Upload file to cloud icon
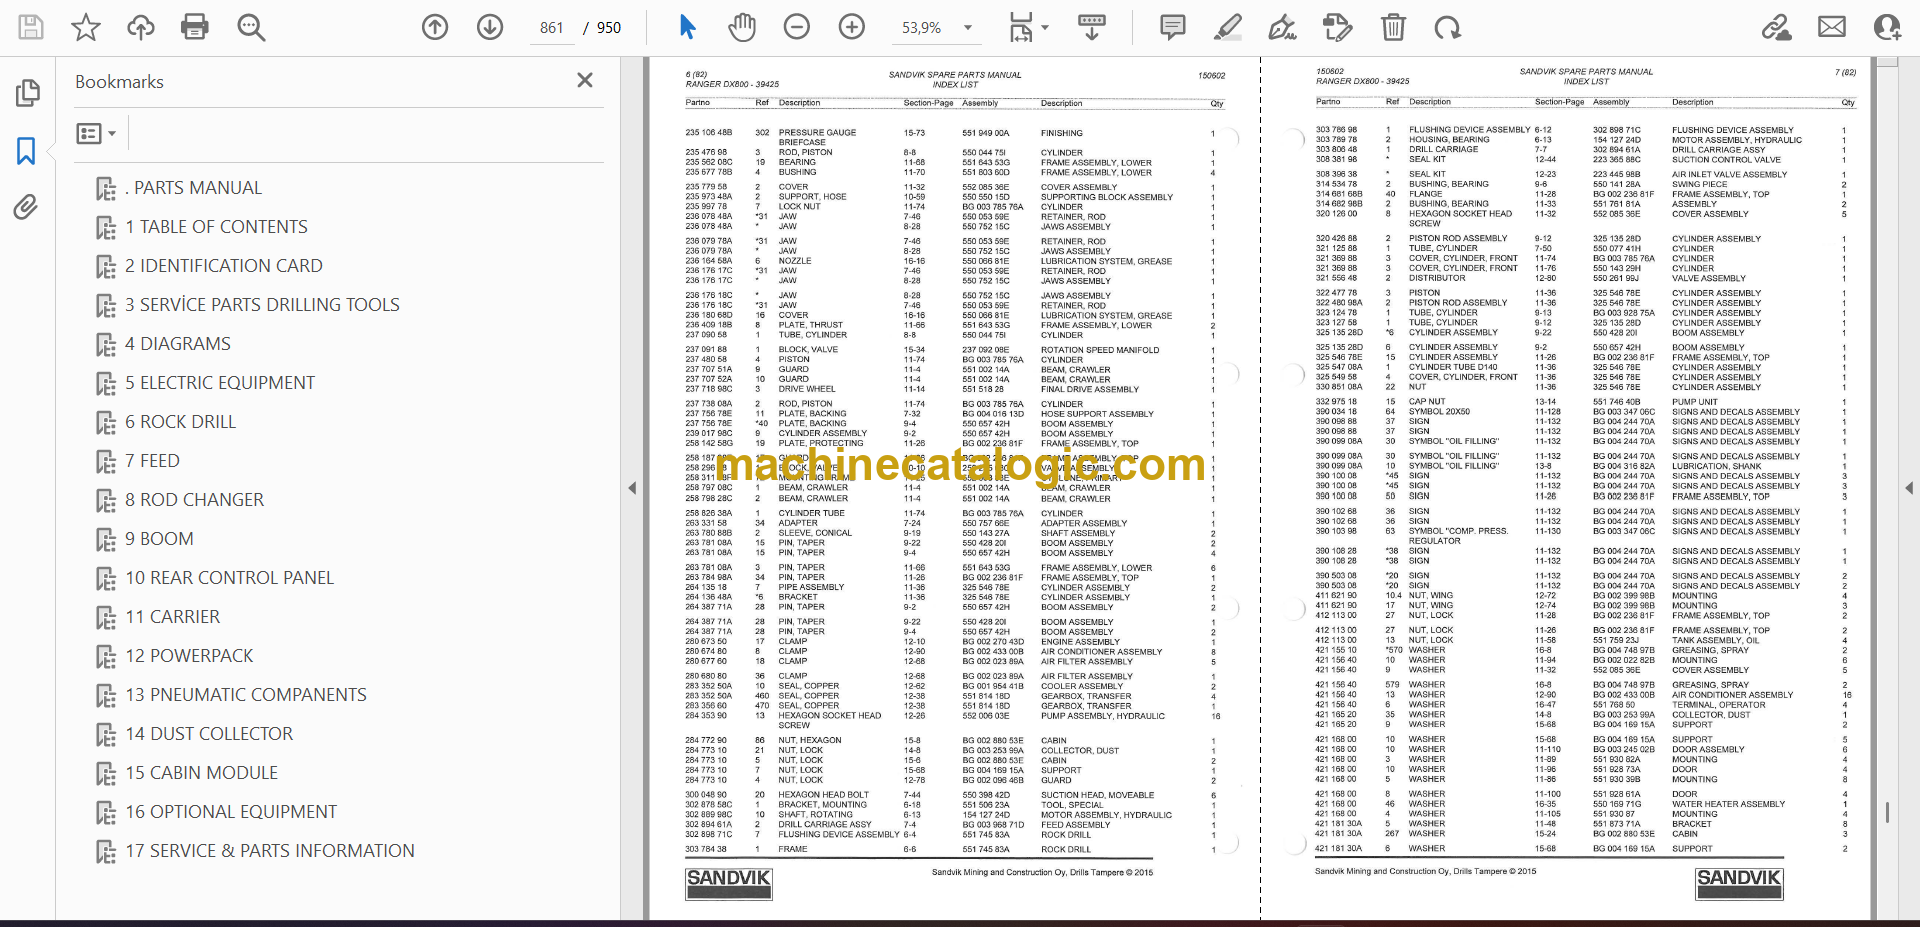The height and width of the screenshot is (927, 1920). [141, 27]
